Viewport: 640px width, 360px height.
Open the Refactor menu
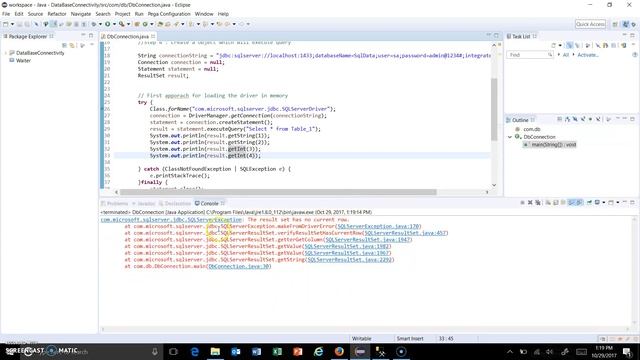coord(57,14)
